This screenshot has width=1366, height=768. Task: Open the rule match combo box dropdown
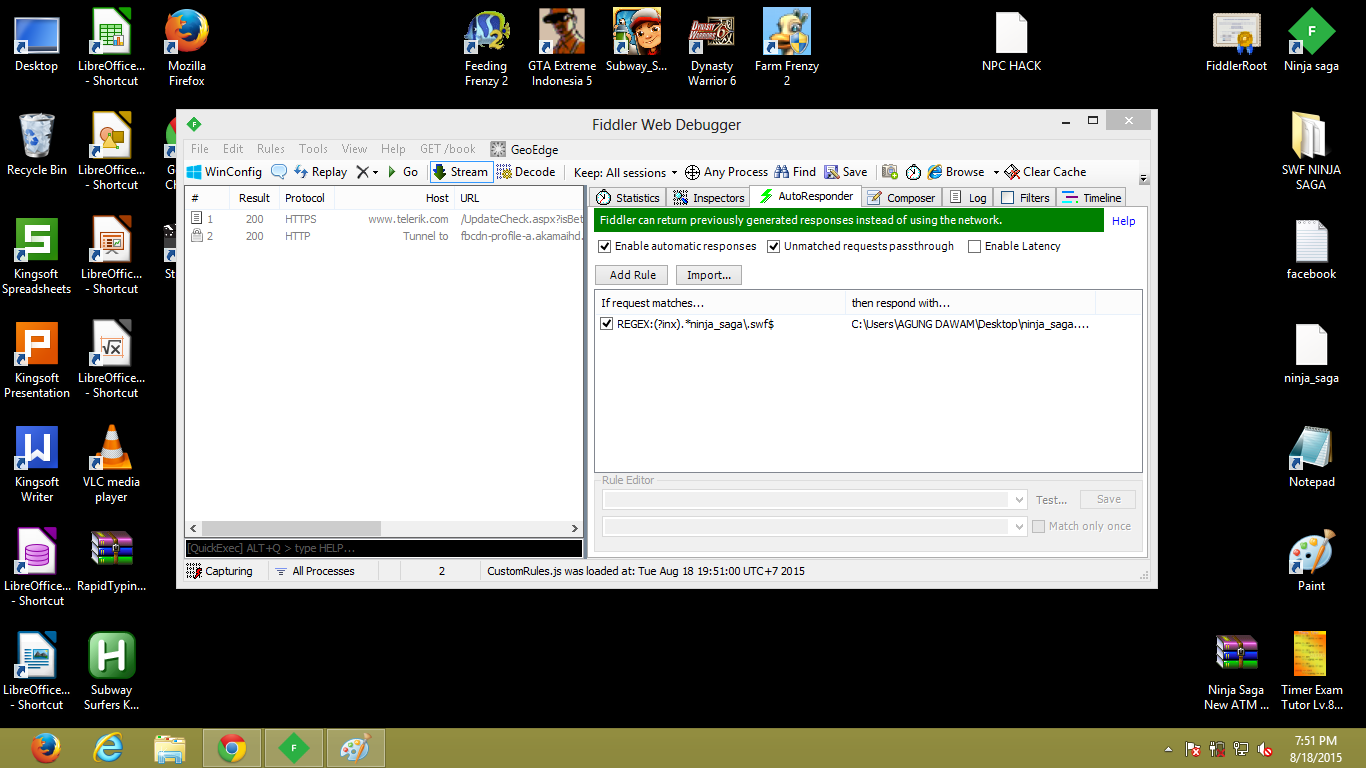point(1019,499)
